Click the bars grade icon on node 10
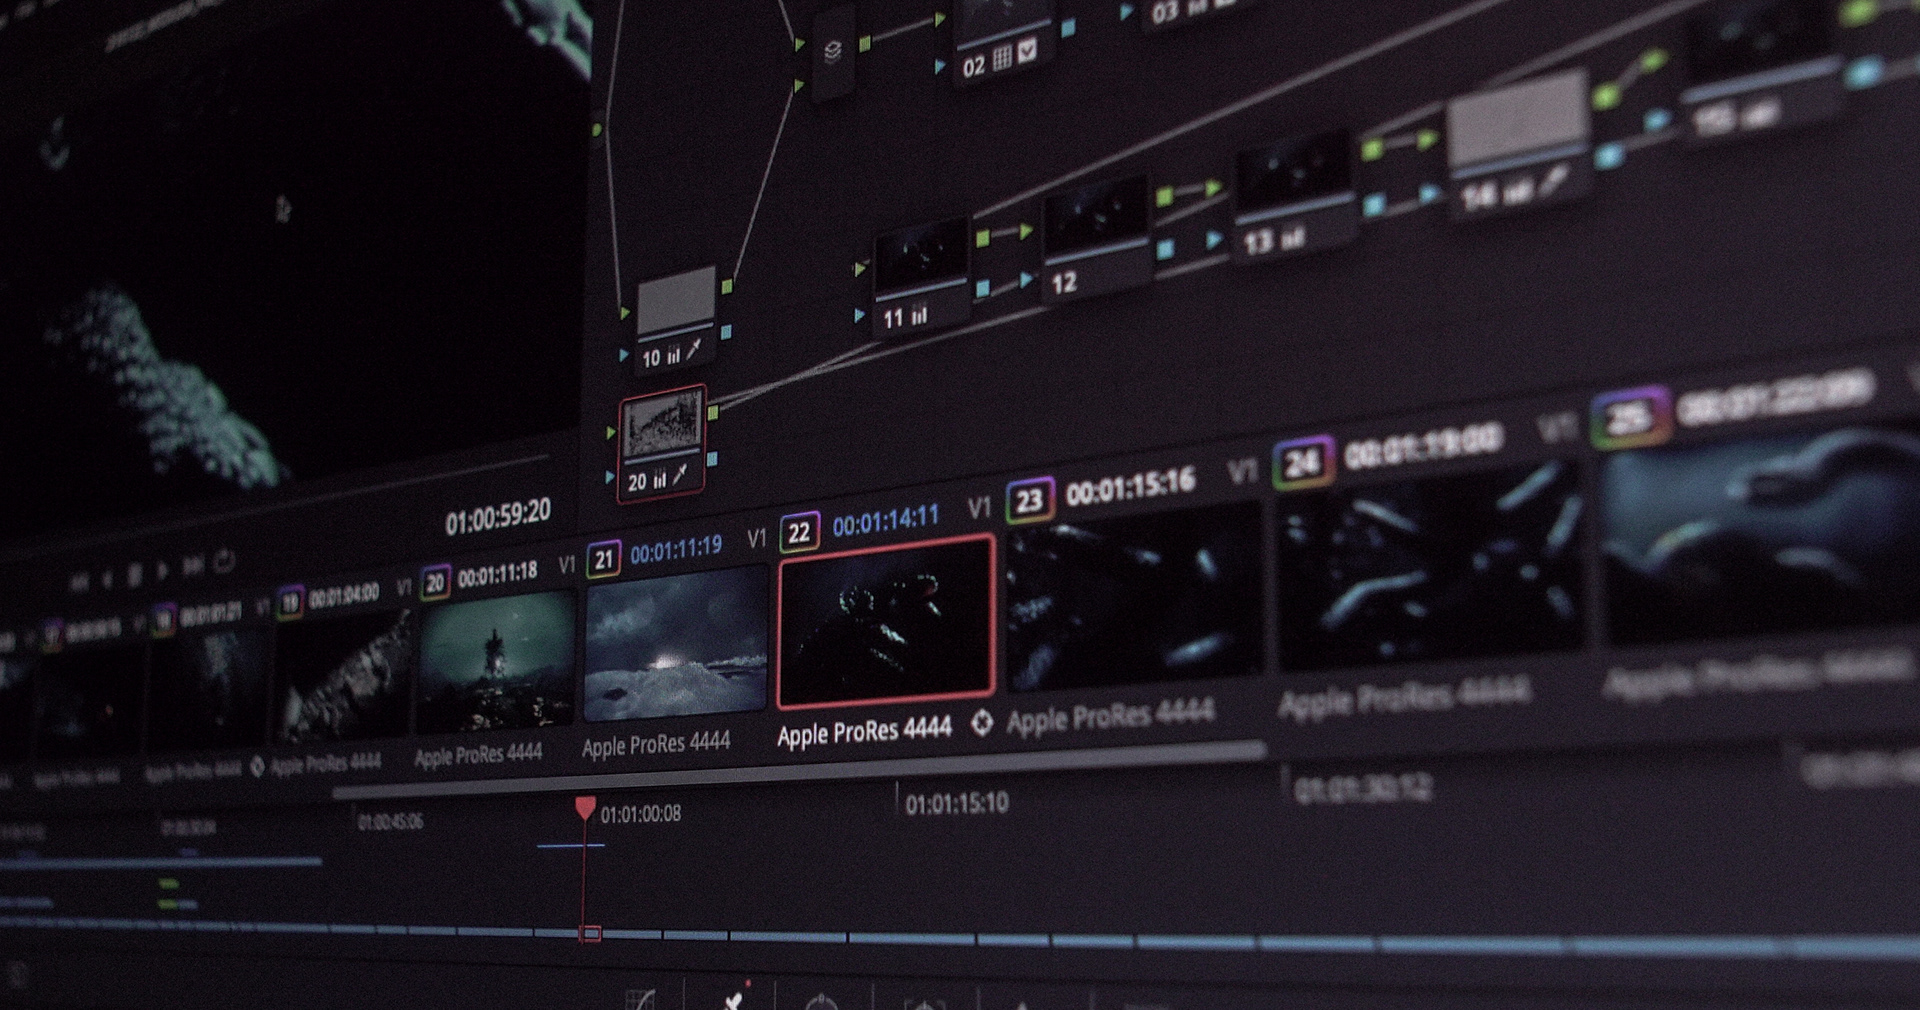The height and width of the screenshot is (1010, 1920). click(x=674, y=355)
